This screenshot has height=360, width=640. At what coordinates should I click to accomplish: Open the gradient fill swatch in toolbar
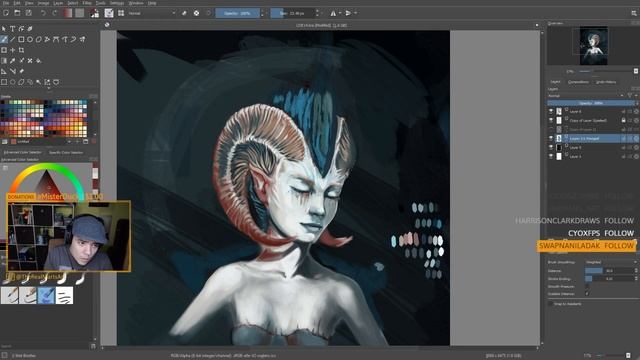click(67, 13)
